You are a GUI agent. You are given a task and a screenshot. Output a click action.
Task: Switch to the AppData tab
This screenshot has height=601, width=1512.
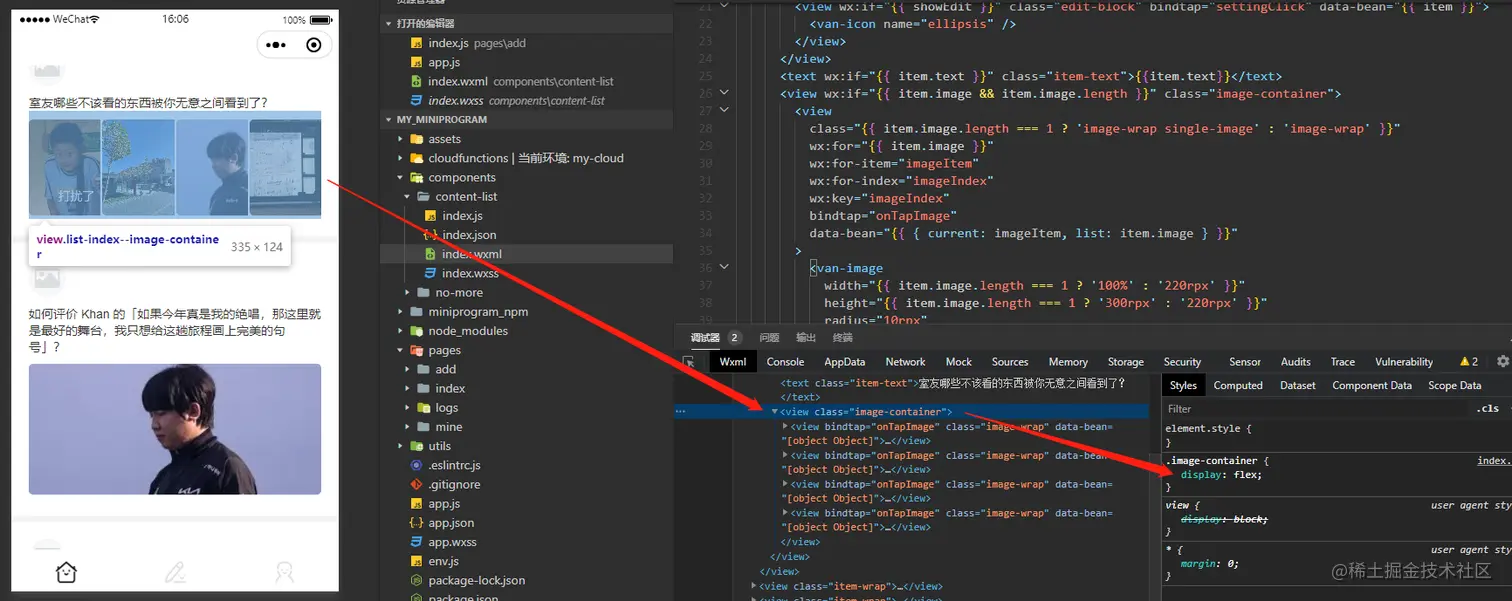tap(844, 362)
